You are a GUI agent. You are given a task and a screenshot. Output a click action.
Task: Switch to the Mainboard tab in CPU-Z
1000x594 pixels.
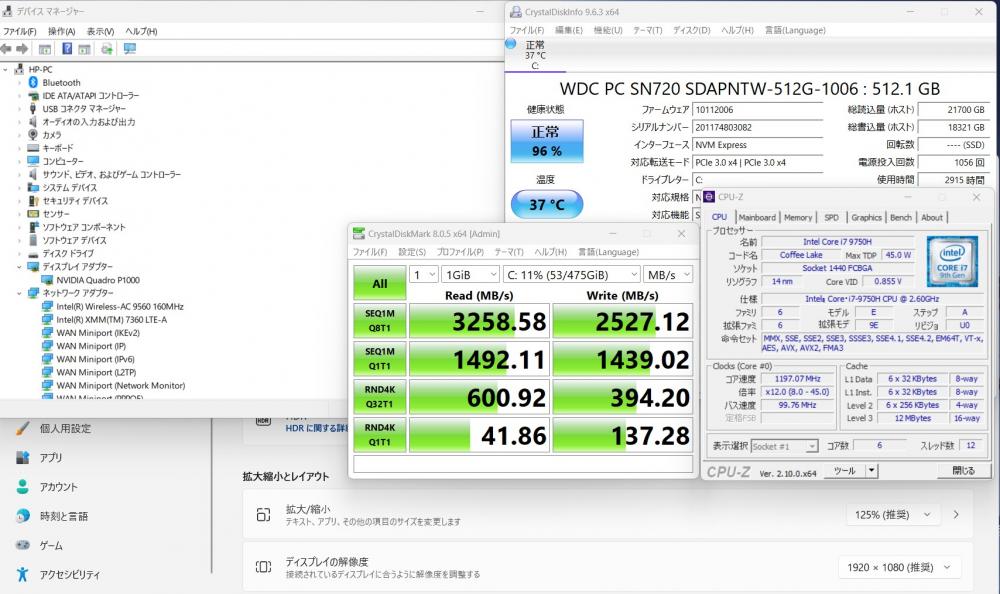click(x=757, y=218)
